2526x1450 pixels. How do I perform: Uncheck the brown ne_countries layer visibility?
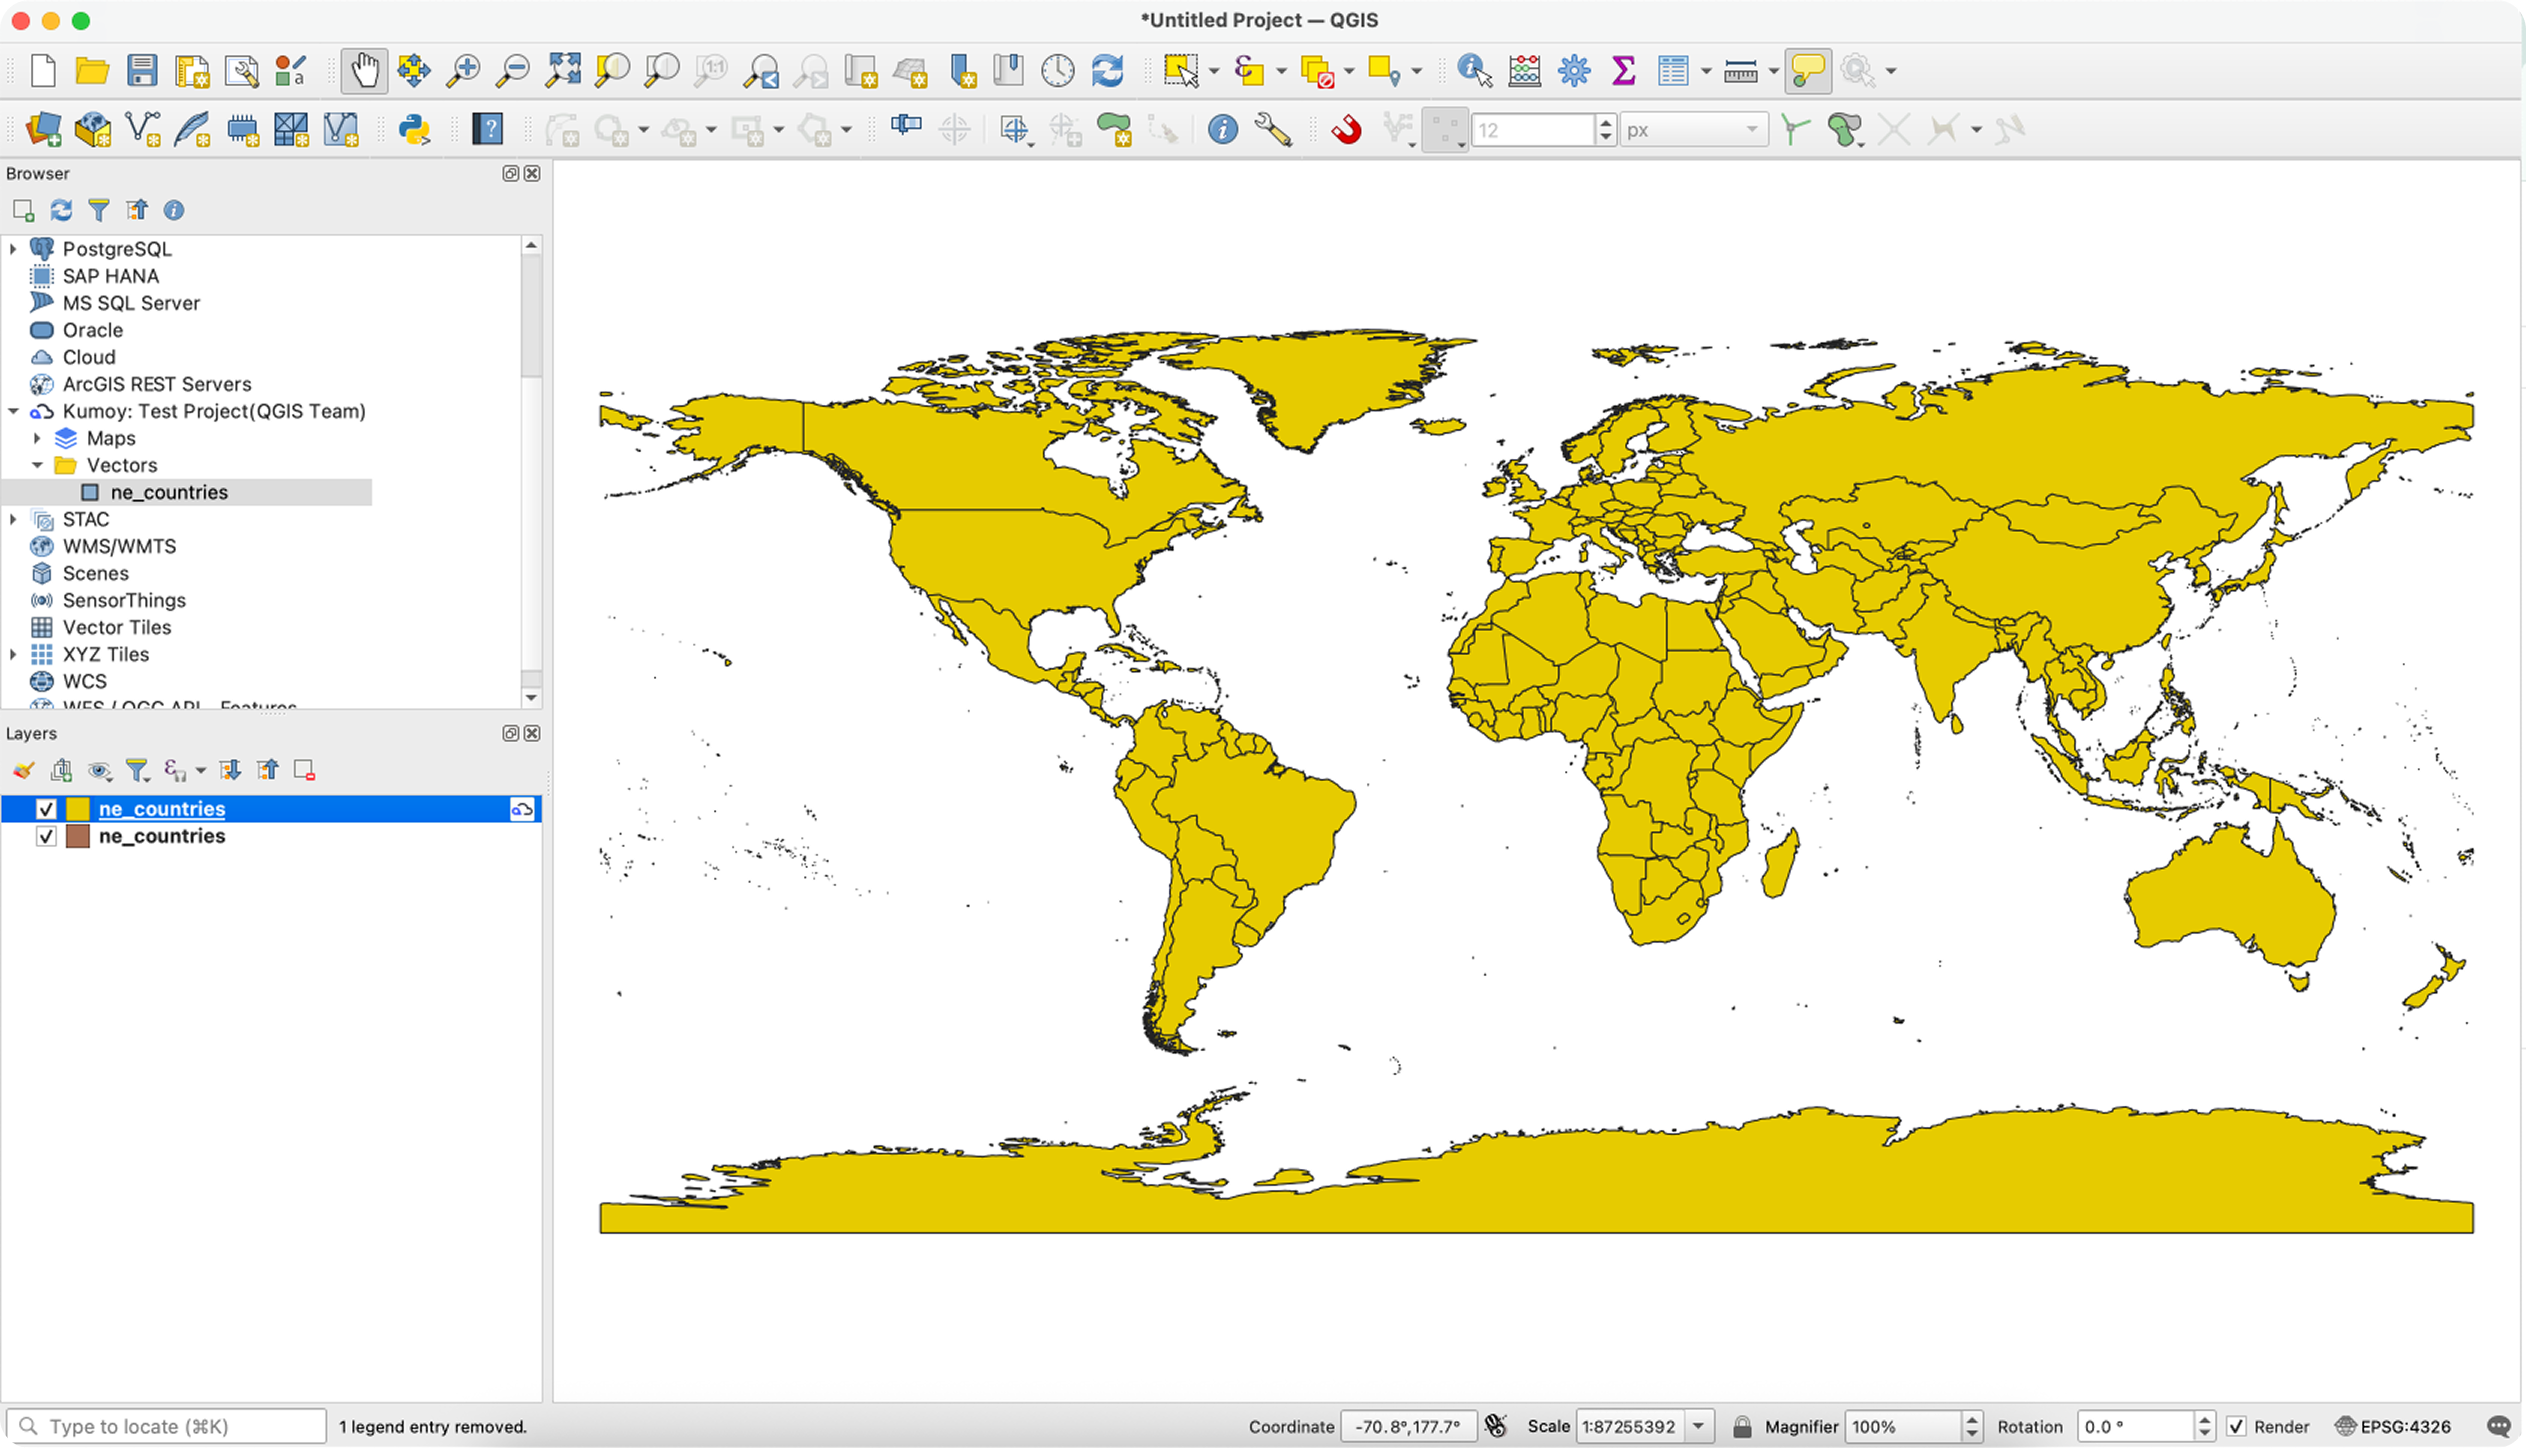[46, 836]
